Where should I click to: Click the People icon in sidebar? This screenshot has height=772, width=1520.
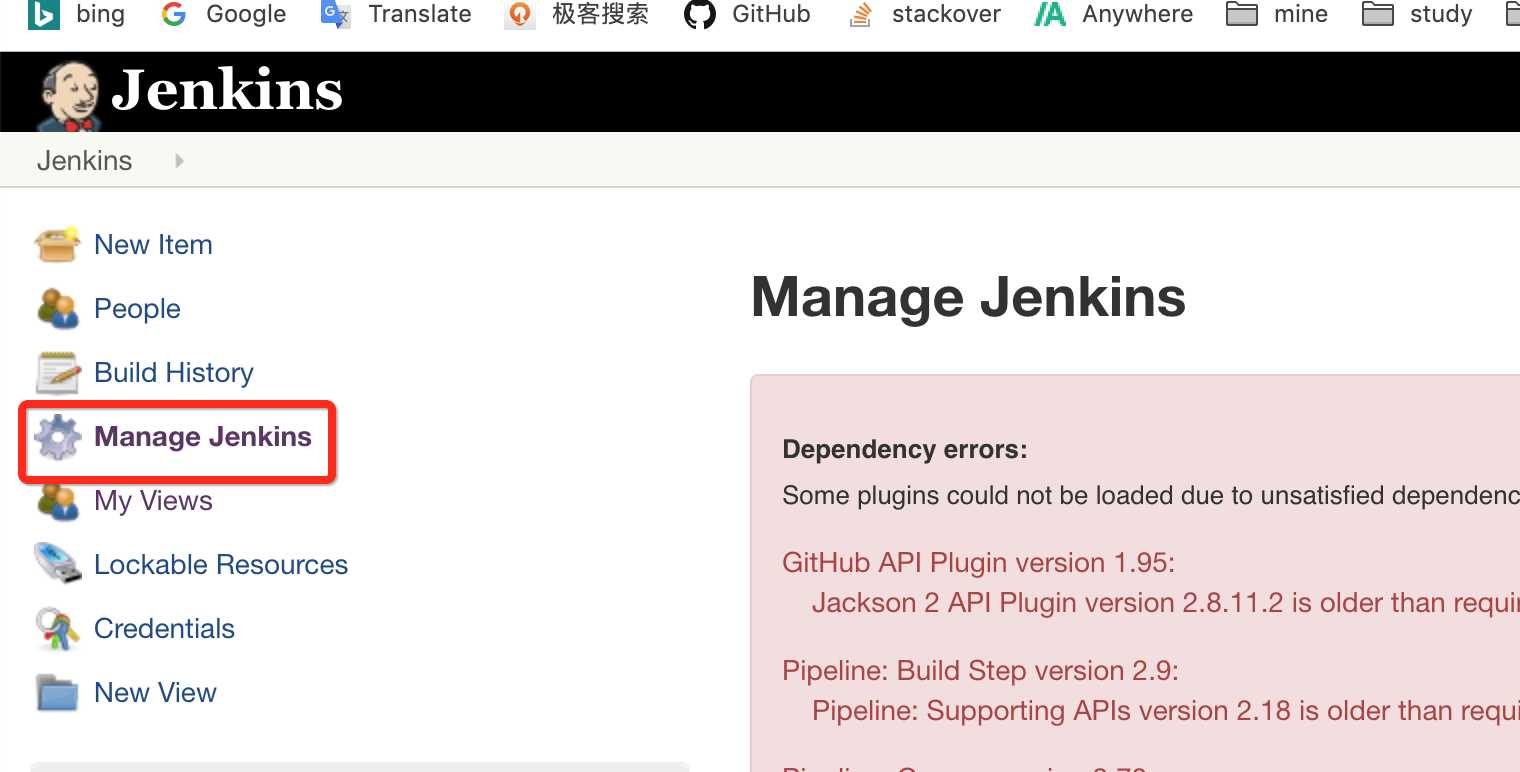[x=57, y=308]
